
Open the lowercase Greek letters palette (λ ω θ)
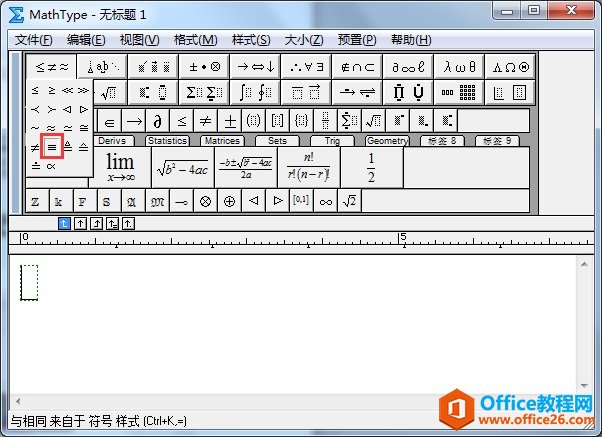460,66
